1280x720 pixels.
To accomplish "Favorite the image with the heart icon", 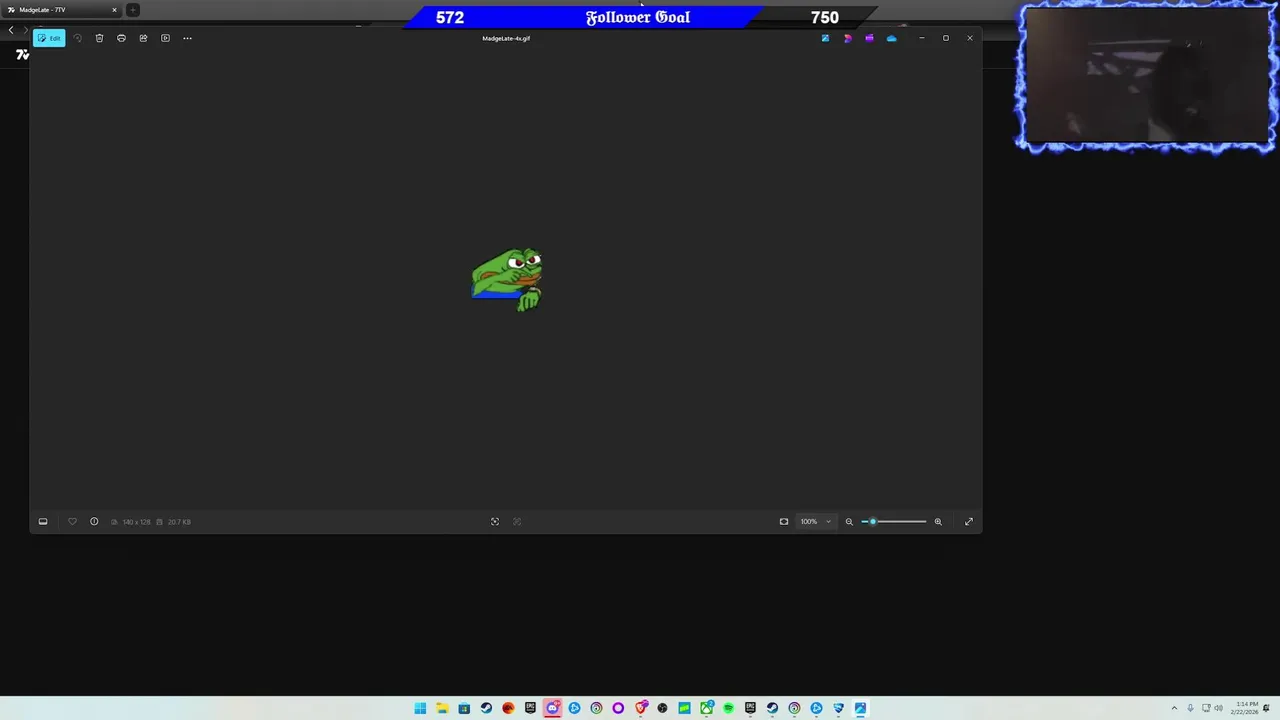I will coord(72,521).
